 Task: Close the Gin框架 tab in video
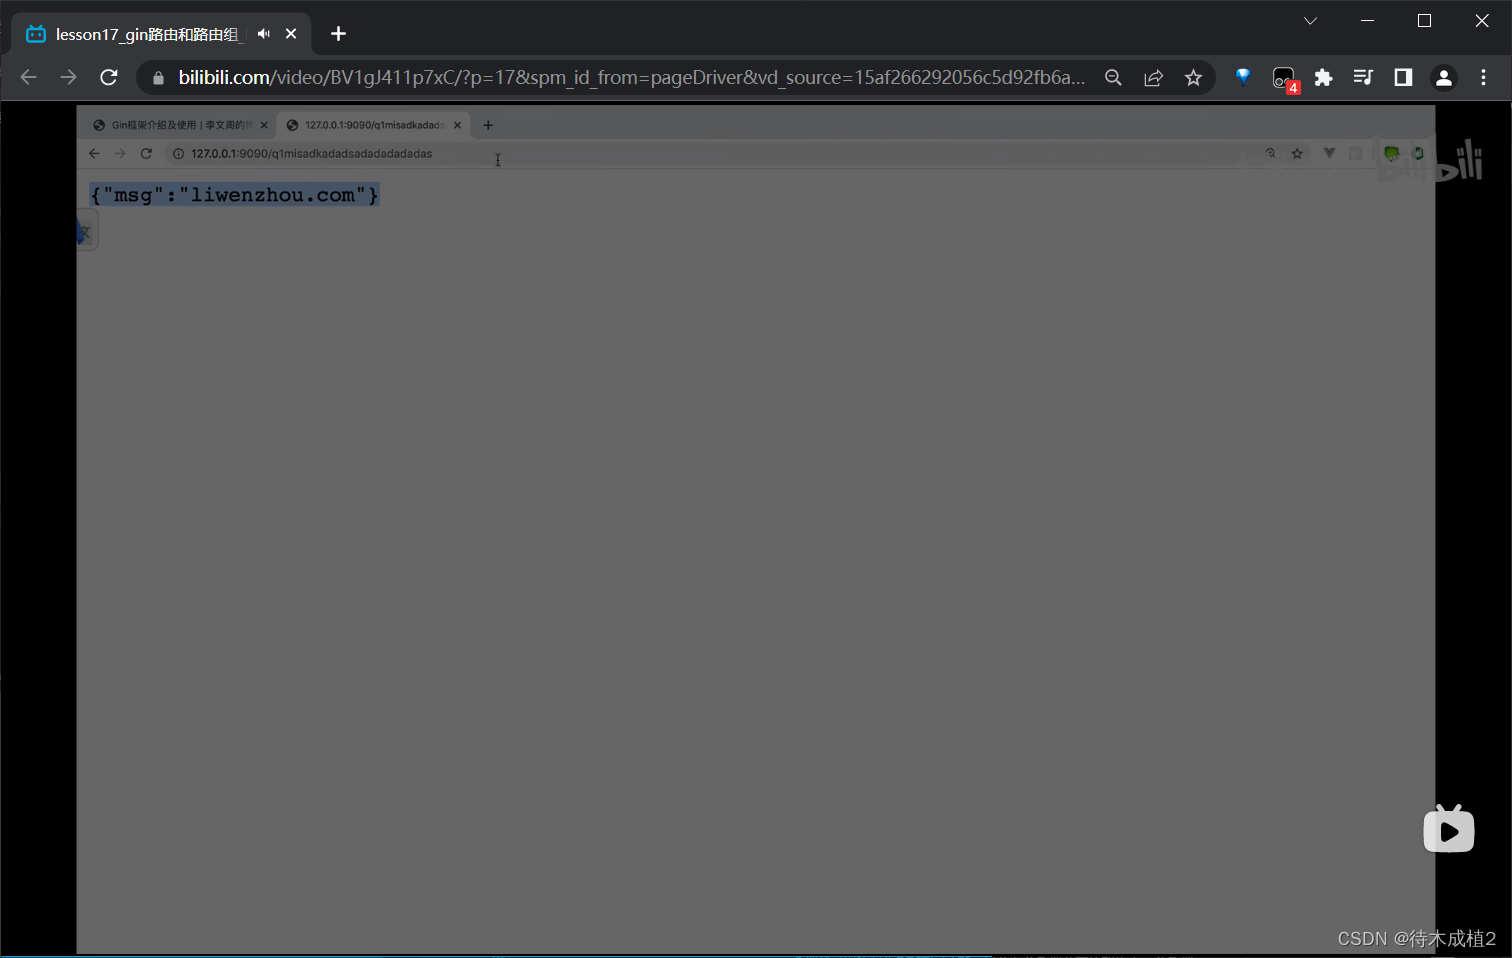click(264, 125)
